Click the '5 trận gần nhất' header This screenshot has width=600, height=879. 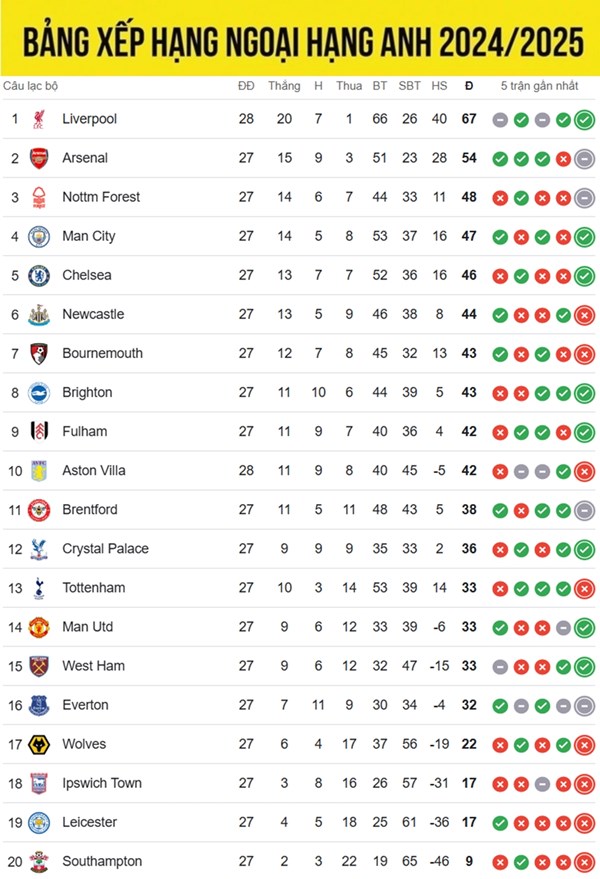(539, 86)
